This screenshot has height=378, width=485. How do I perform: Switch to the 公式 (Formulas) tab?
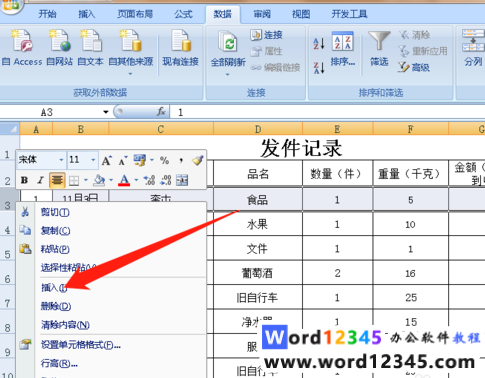183,14
